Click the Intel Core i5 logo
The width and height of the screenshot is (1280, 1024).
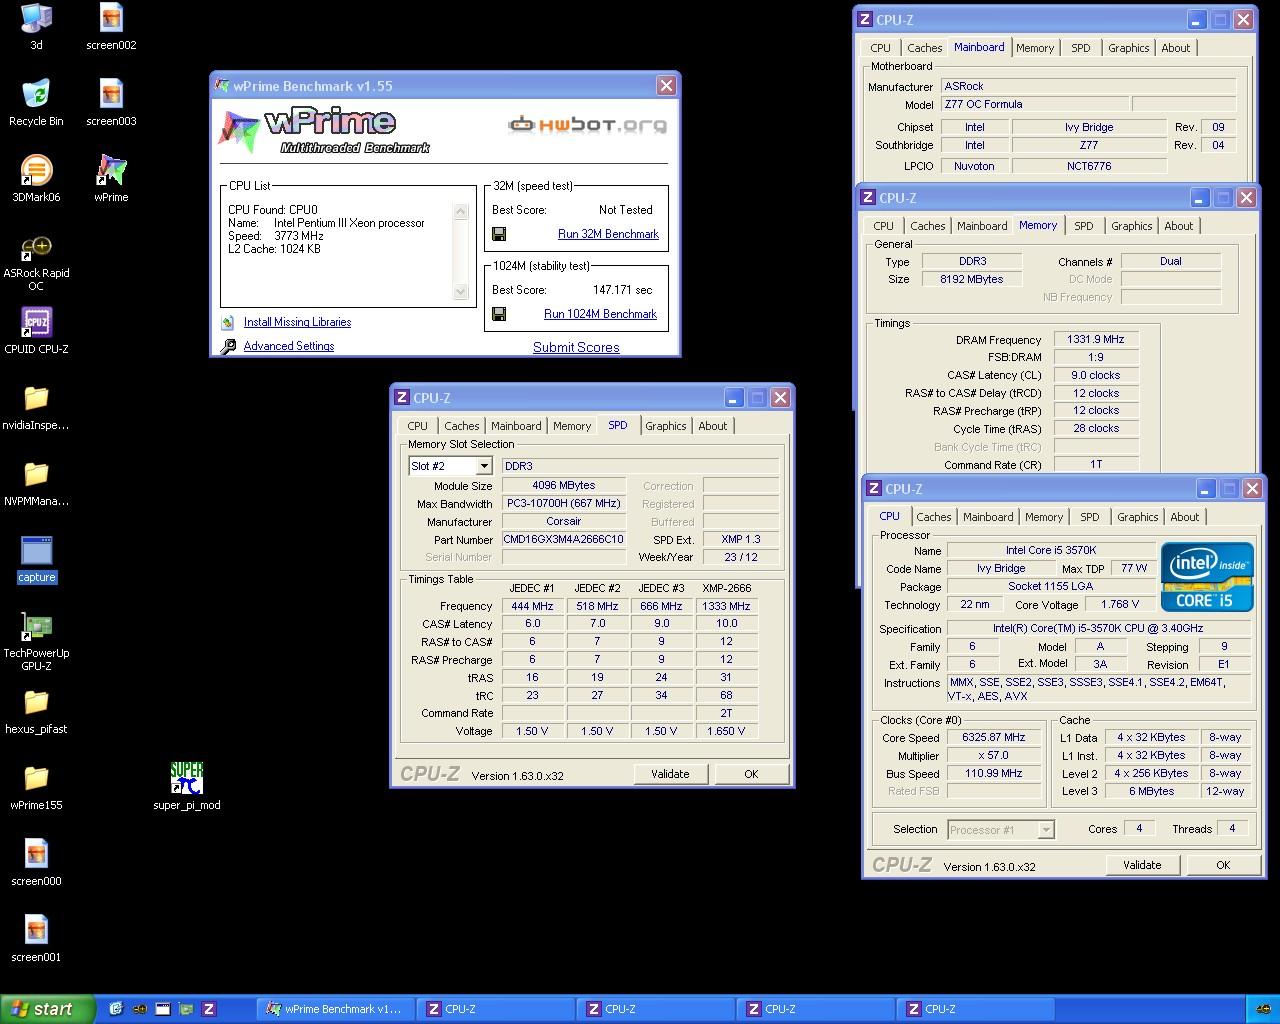pyautogui.click(x=1207, y=577)
